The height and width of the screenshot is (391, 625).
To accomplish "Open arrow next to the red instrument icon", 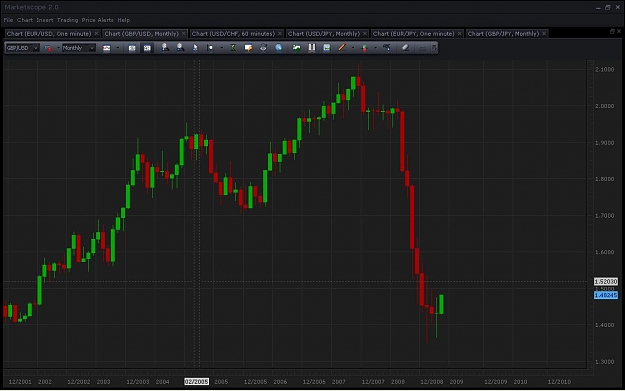I will tap(58, 48).
